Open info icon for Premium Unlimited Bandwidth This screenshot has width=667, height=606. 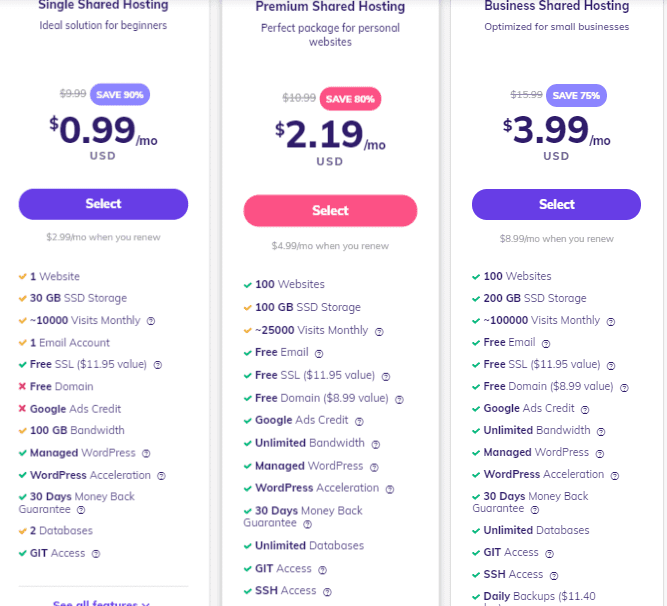pos(375,444)
